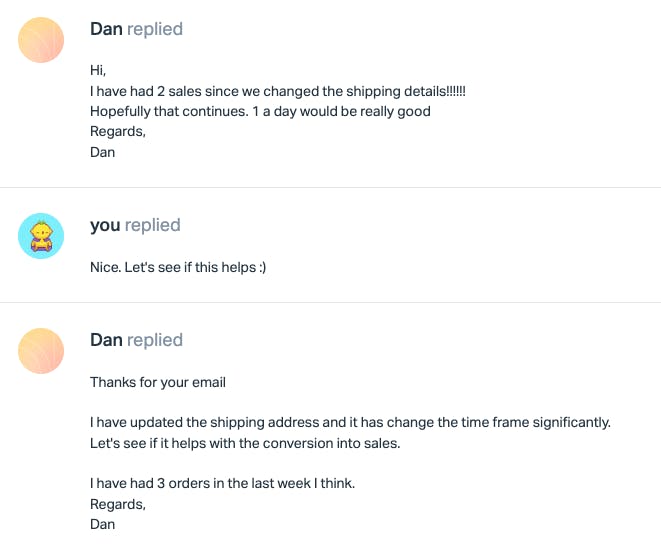Click the 'Nice. Let's see if this helps' message

(178, 267)
